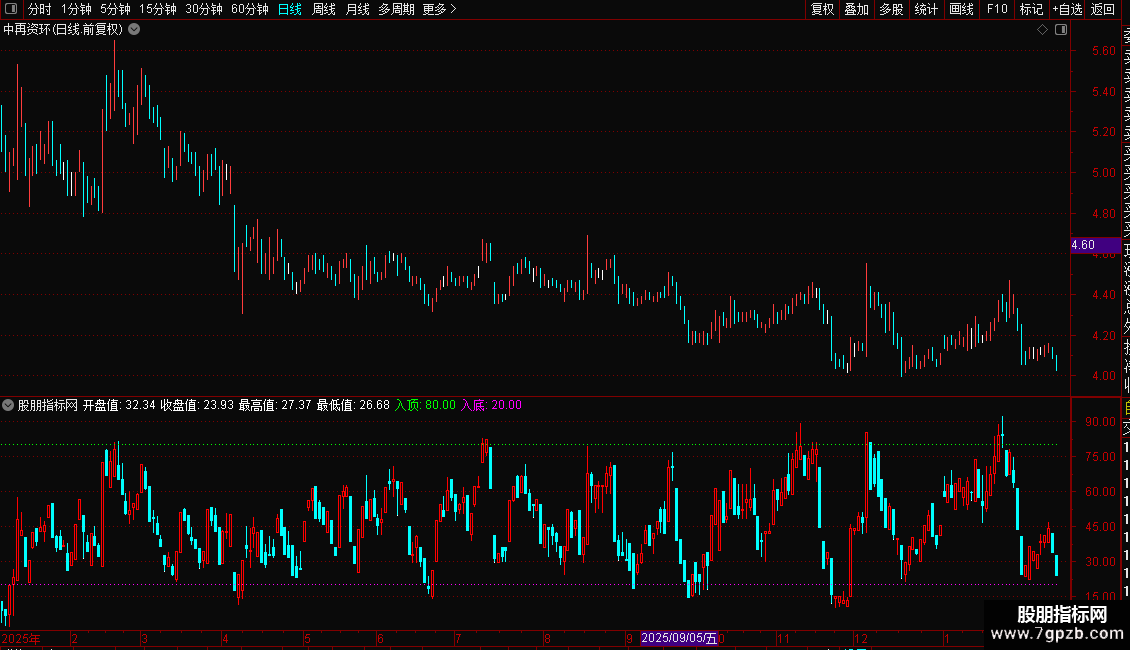The image size is (1130, 650).
Task: Click the 开盘值: 32.34 indicator value
Action: point(119,405)
